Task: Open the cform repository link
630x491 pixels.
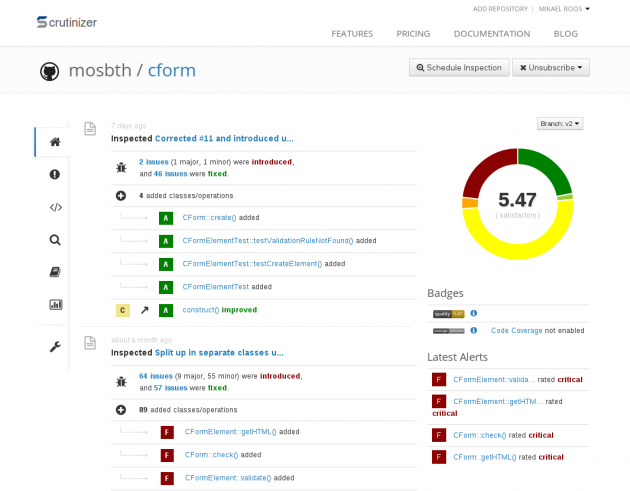Action: tap(172, 70)
